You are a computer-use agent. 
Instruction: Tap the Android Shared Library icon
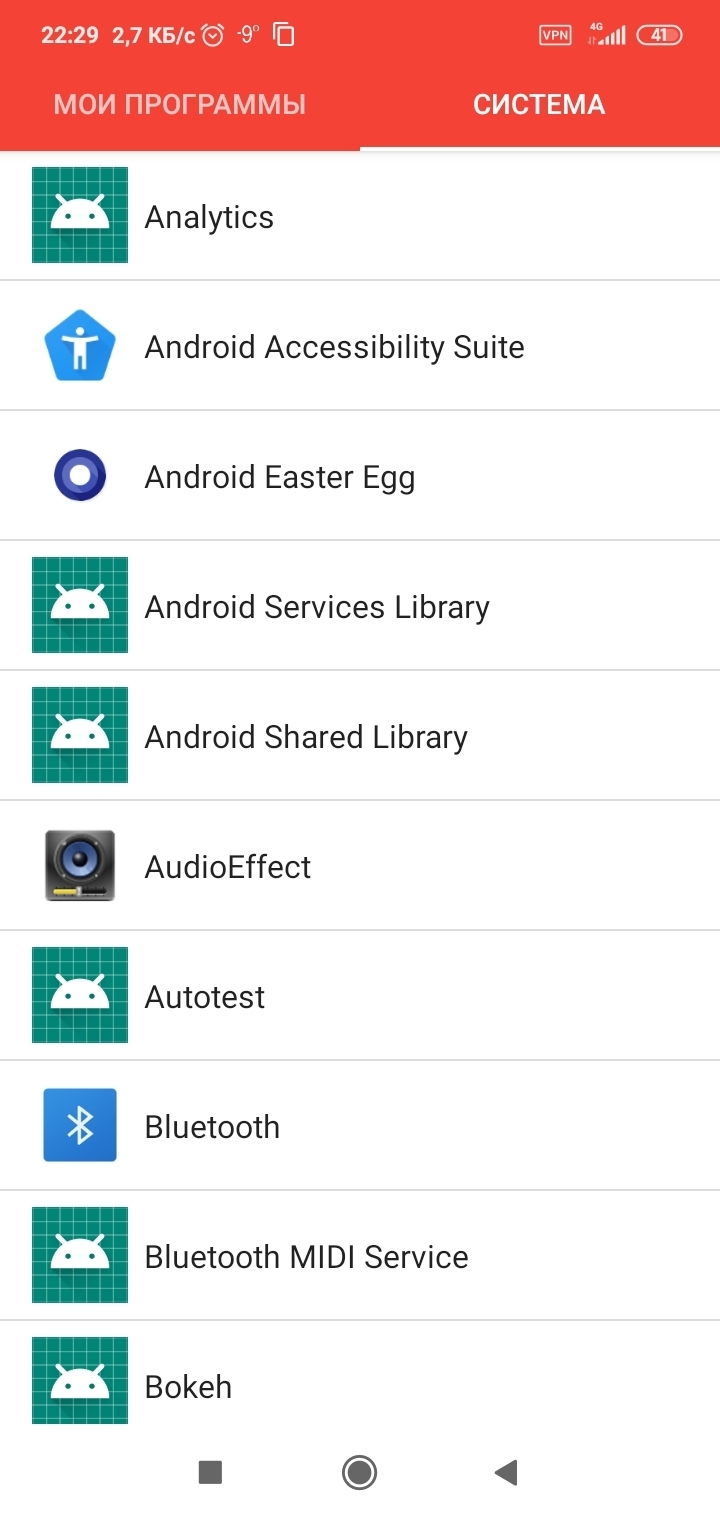pos(80,735)
